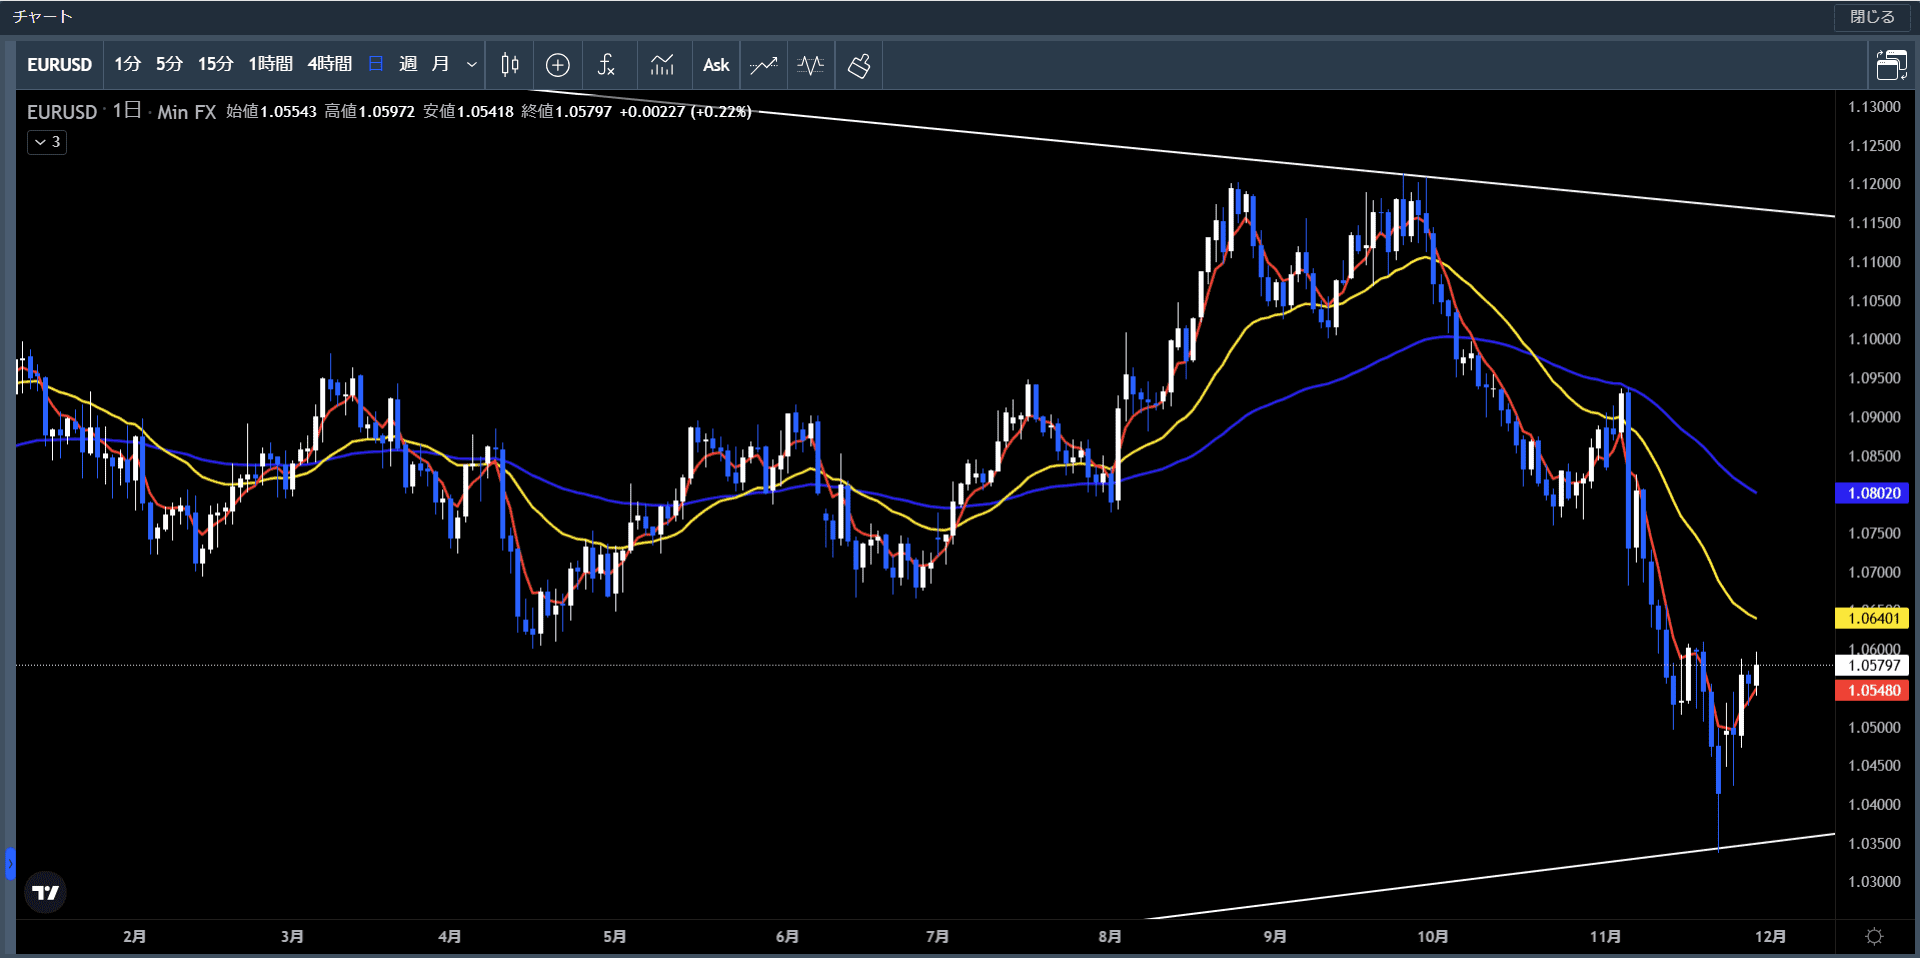Select the 週 weekly timeframe
Viewport: 1920px width, 958px height.
408,65
